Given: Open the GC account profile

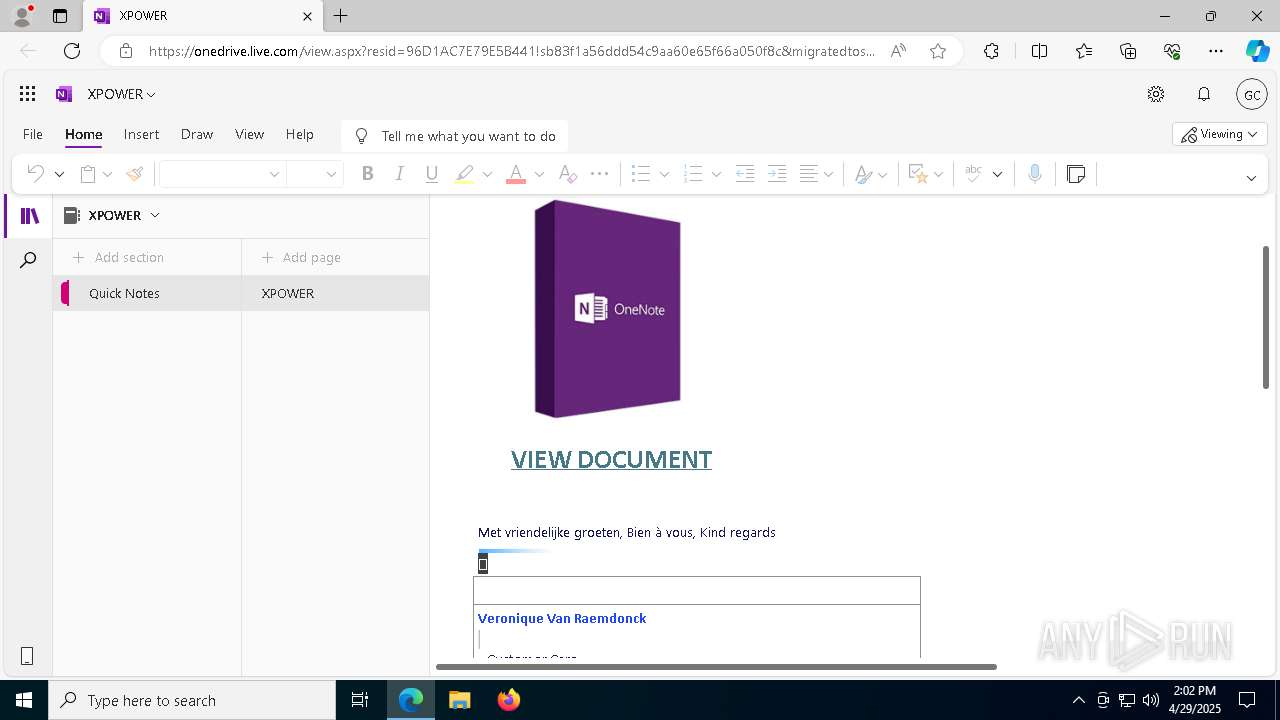Looking at the screenshot, I should tap(1252, 94).
